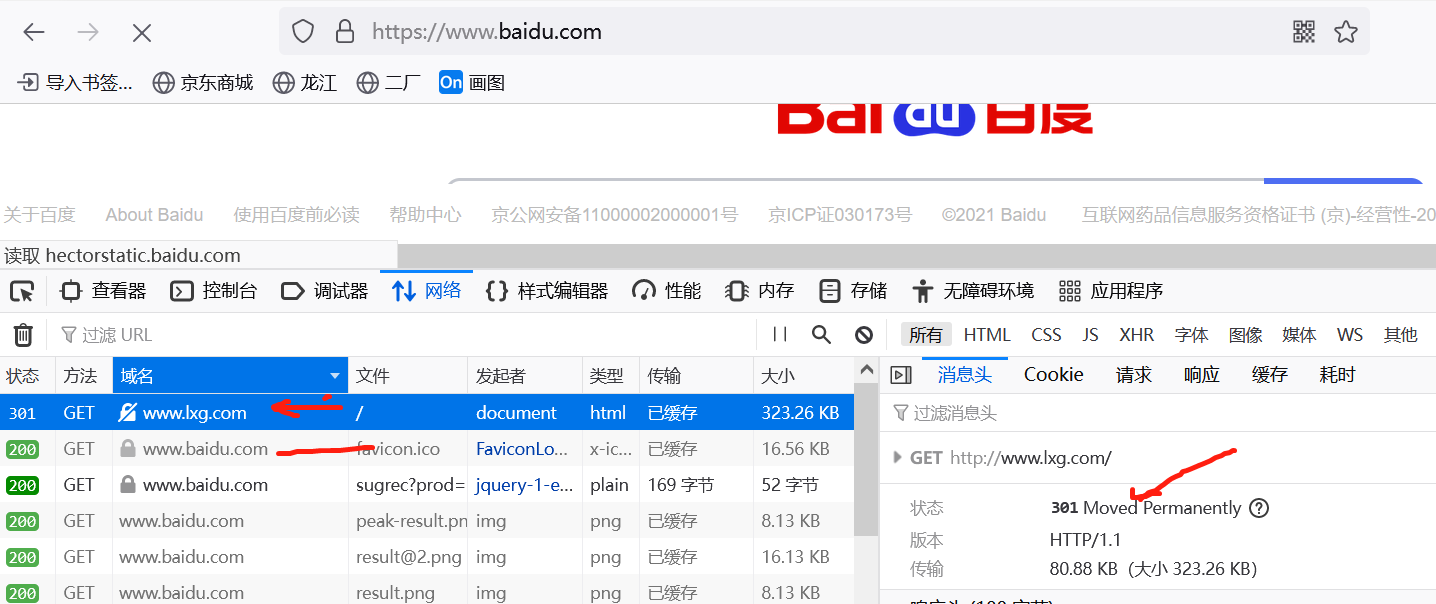The height and width of the screenshot is (604, 1436).
Task: Stop loading the page with the X button
Action: click(142, 32)
